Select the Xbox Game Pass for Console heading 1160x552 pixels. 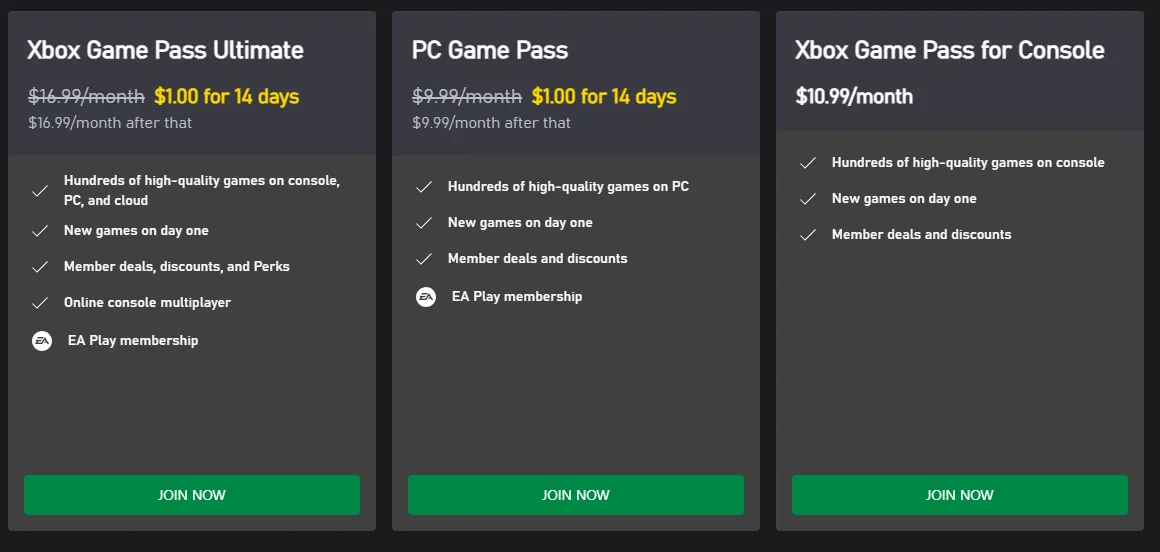click(x=949, y=50)
